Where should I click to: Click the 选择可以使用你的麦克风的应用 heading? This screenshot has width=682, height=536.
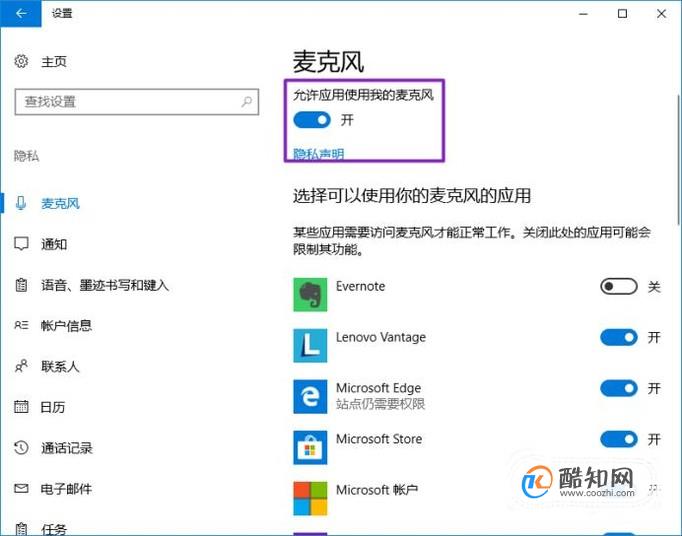412,196
